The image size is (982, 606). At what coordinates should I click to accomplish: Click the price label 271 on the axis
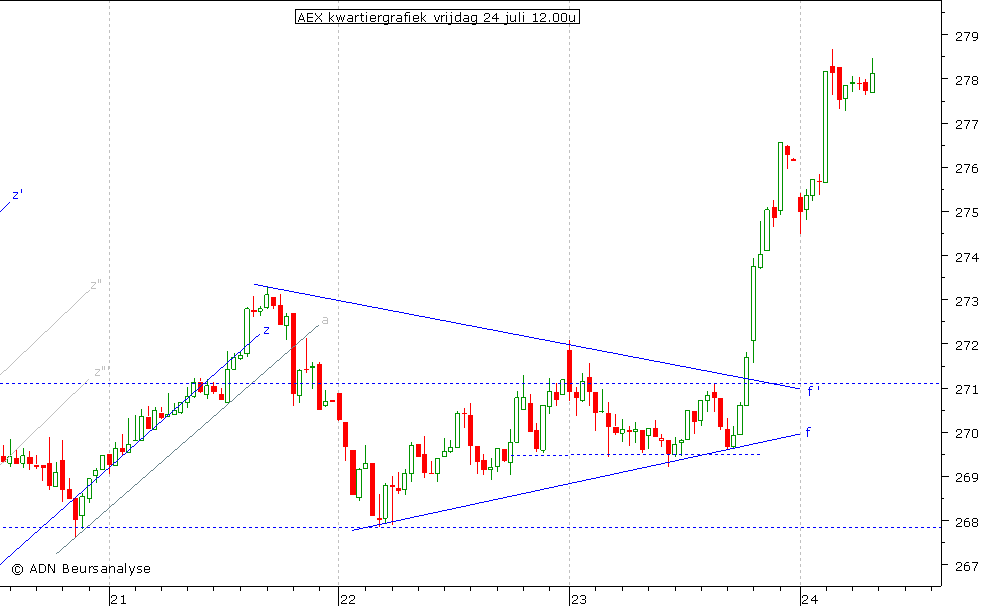click(x=966, y=389)
